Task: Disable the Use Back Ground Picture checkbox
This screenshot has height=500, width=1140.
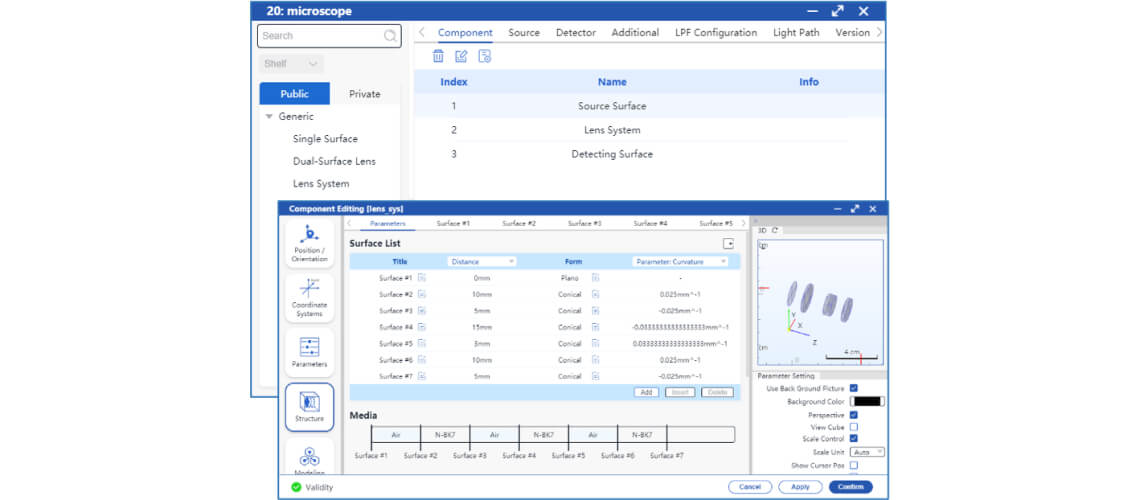Action: click(x=853, y=388)
